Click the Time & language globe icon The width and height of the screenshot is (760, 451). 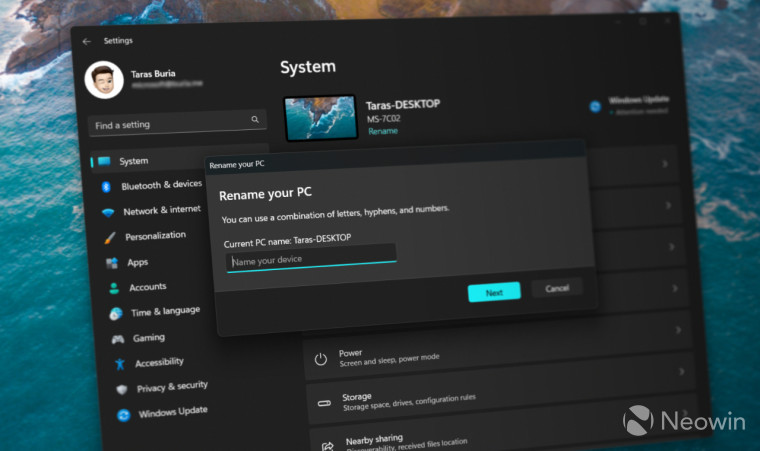116,314
